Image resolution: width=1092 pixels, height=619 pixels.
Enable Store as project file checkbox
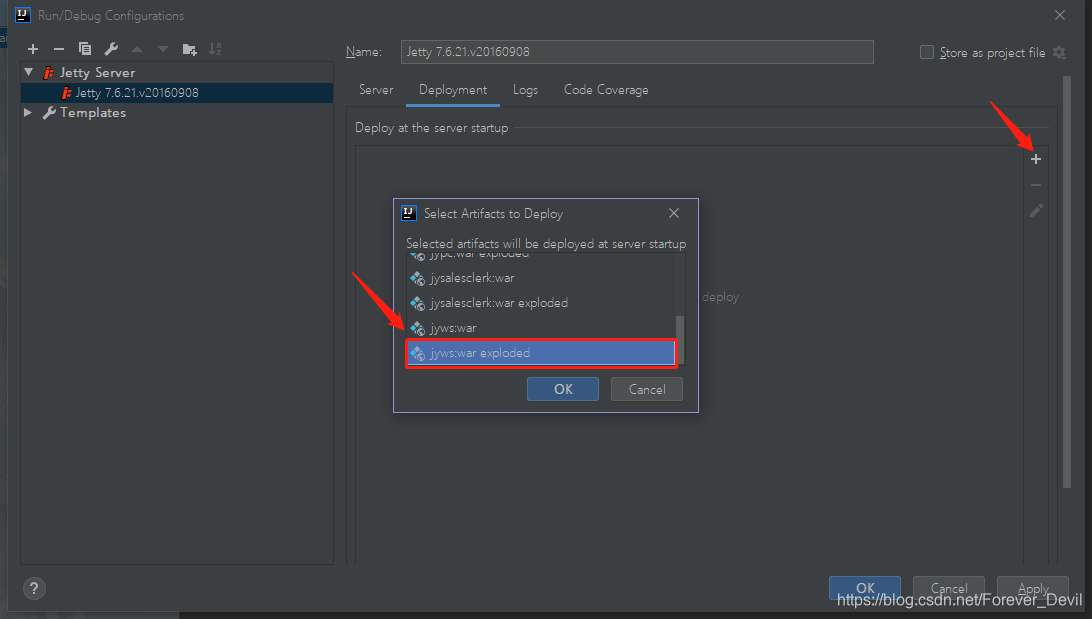[x=926, y=52]
